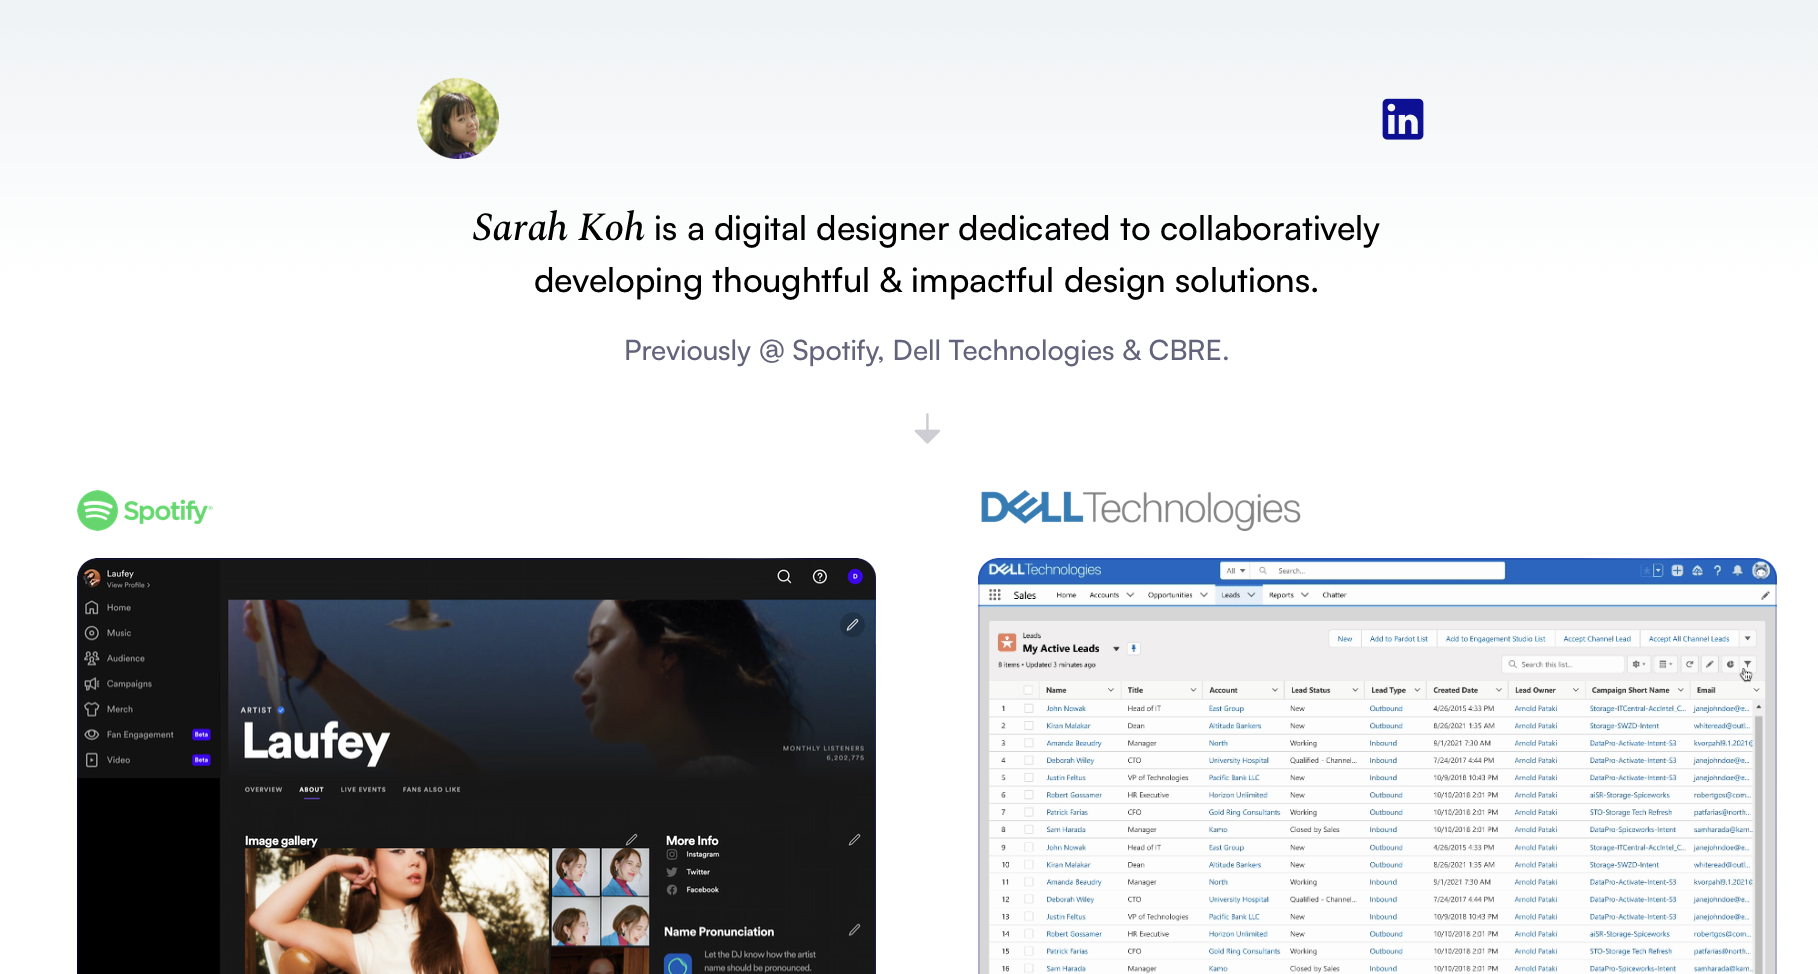This screenshot has width=1818, height=974.
Task: Open the Merch section via its shirt icon
Action: (91, 708)
